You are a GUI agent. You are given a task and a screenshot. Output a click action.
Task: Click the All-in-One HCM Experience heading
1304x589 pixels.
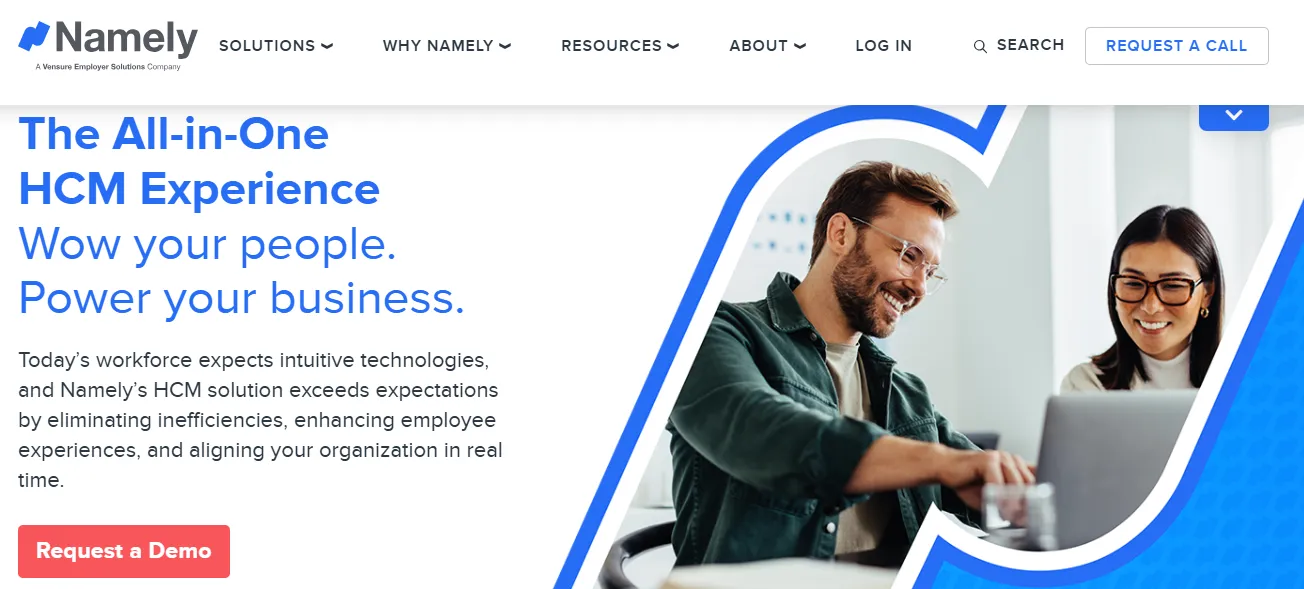(x=199, y=160)
